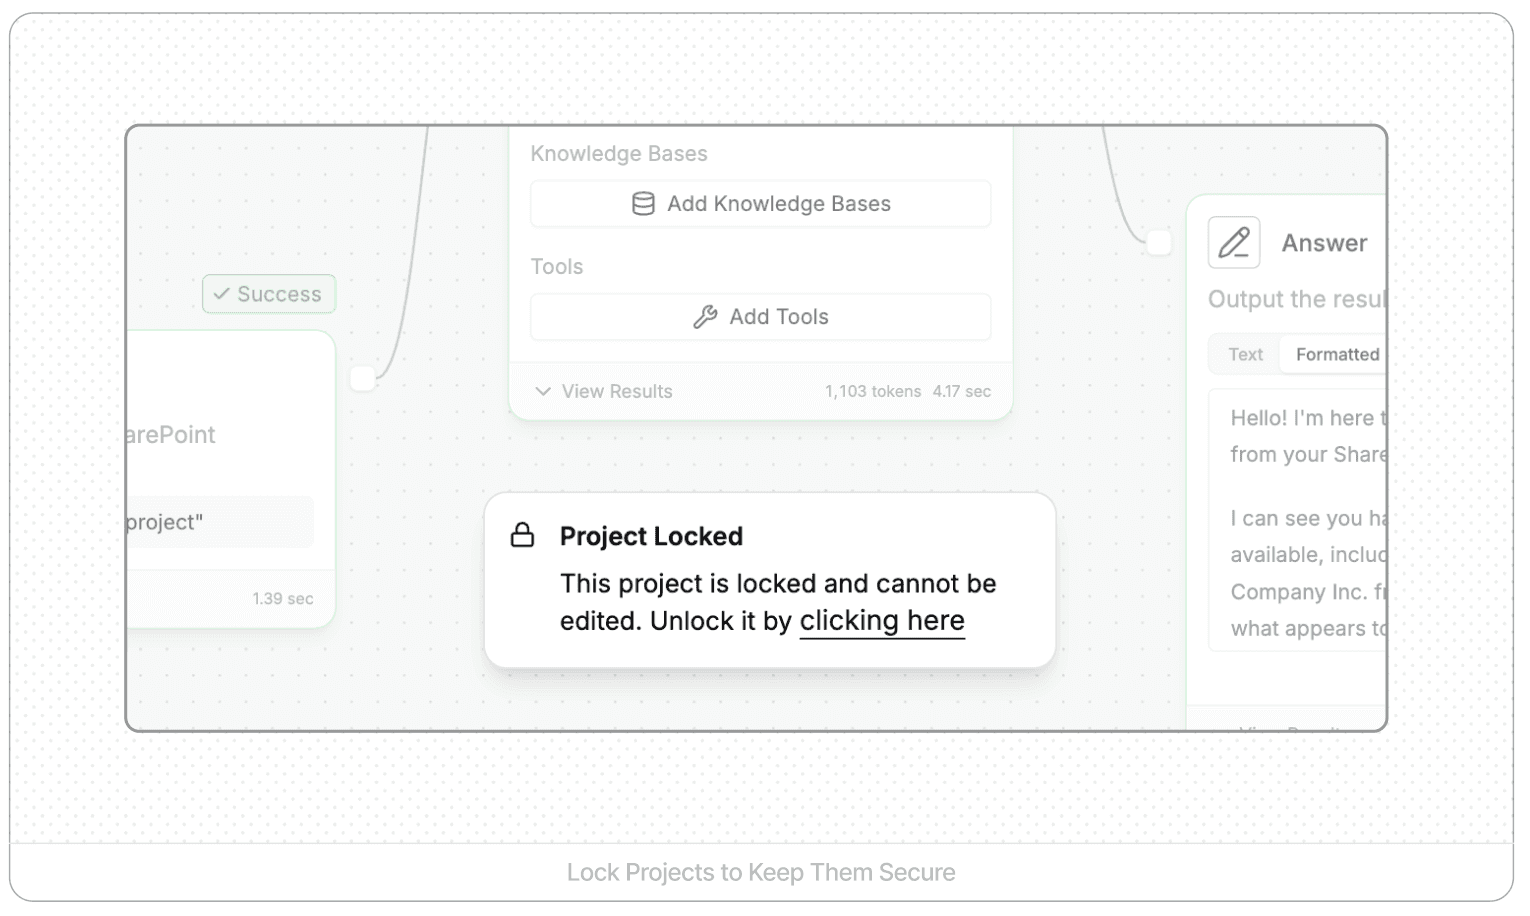The height and width of the screenshot is (916, 1530).
Task: Expand the View Results chevron
Action: (543, 391)
